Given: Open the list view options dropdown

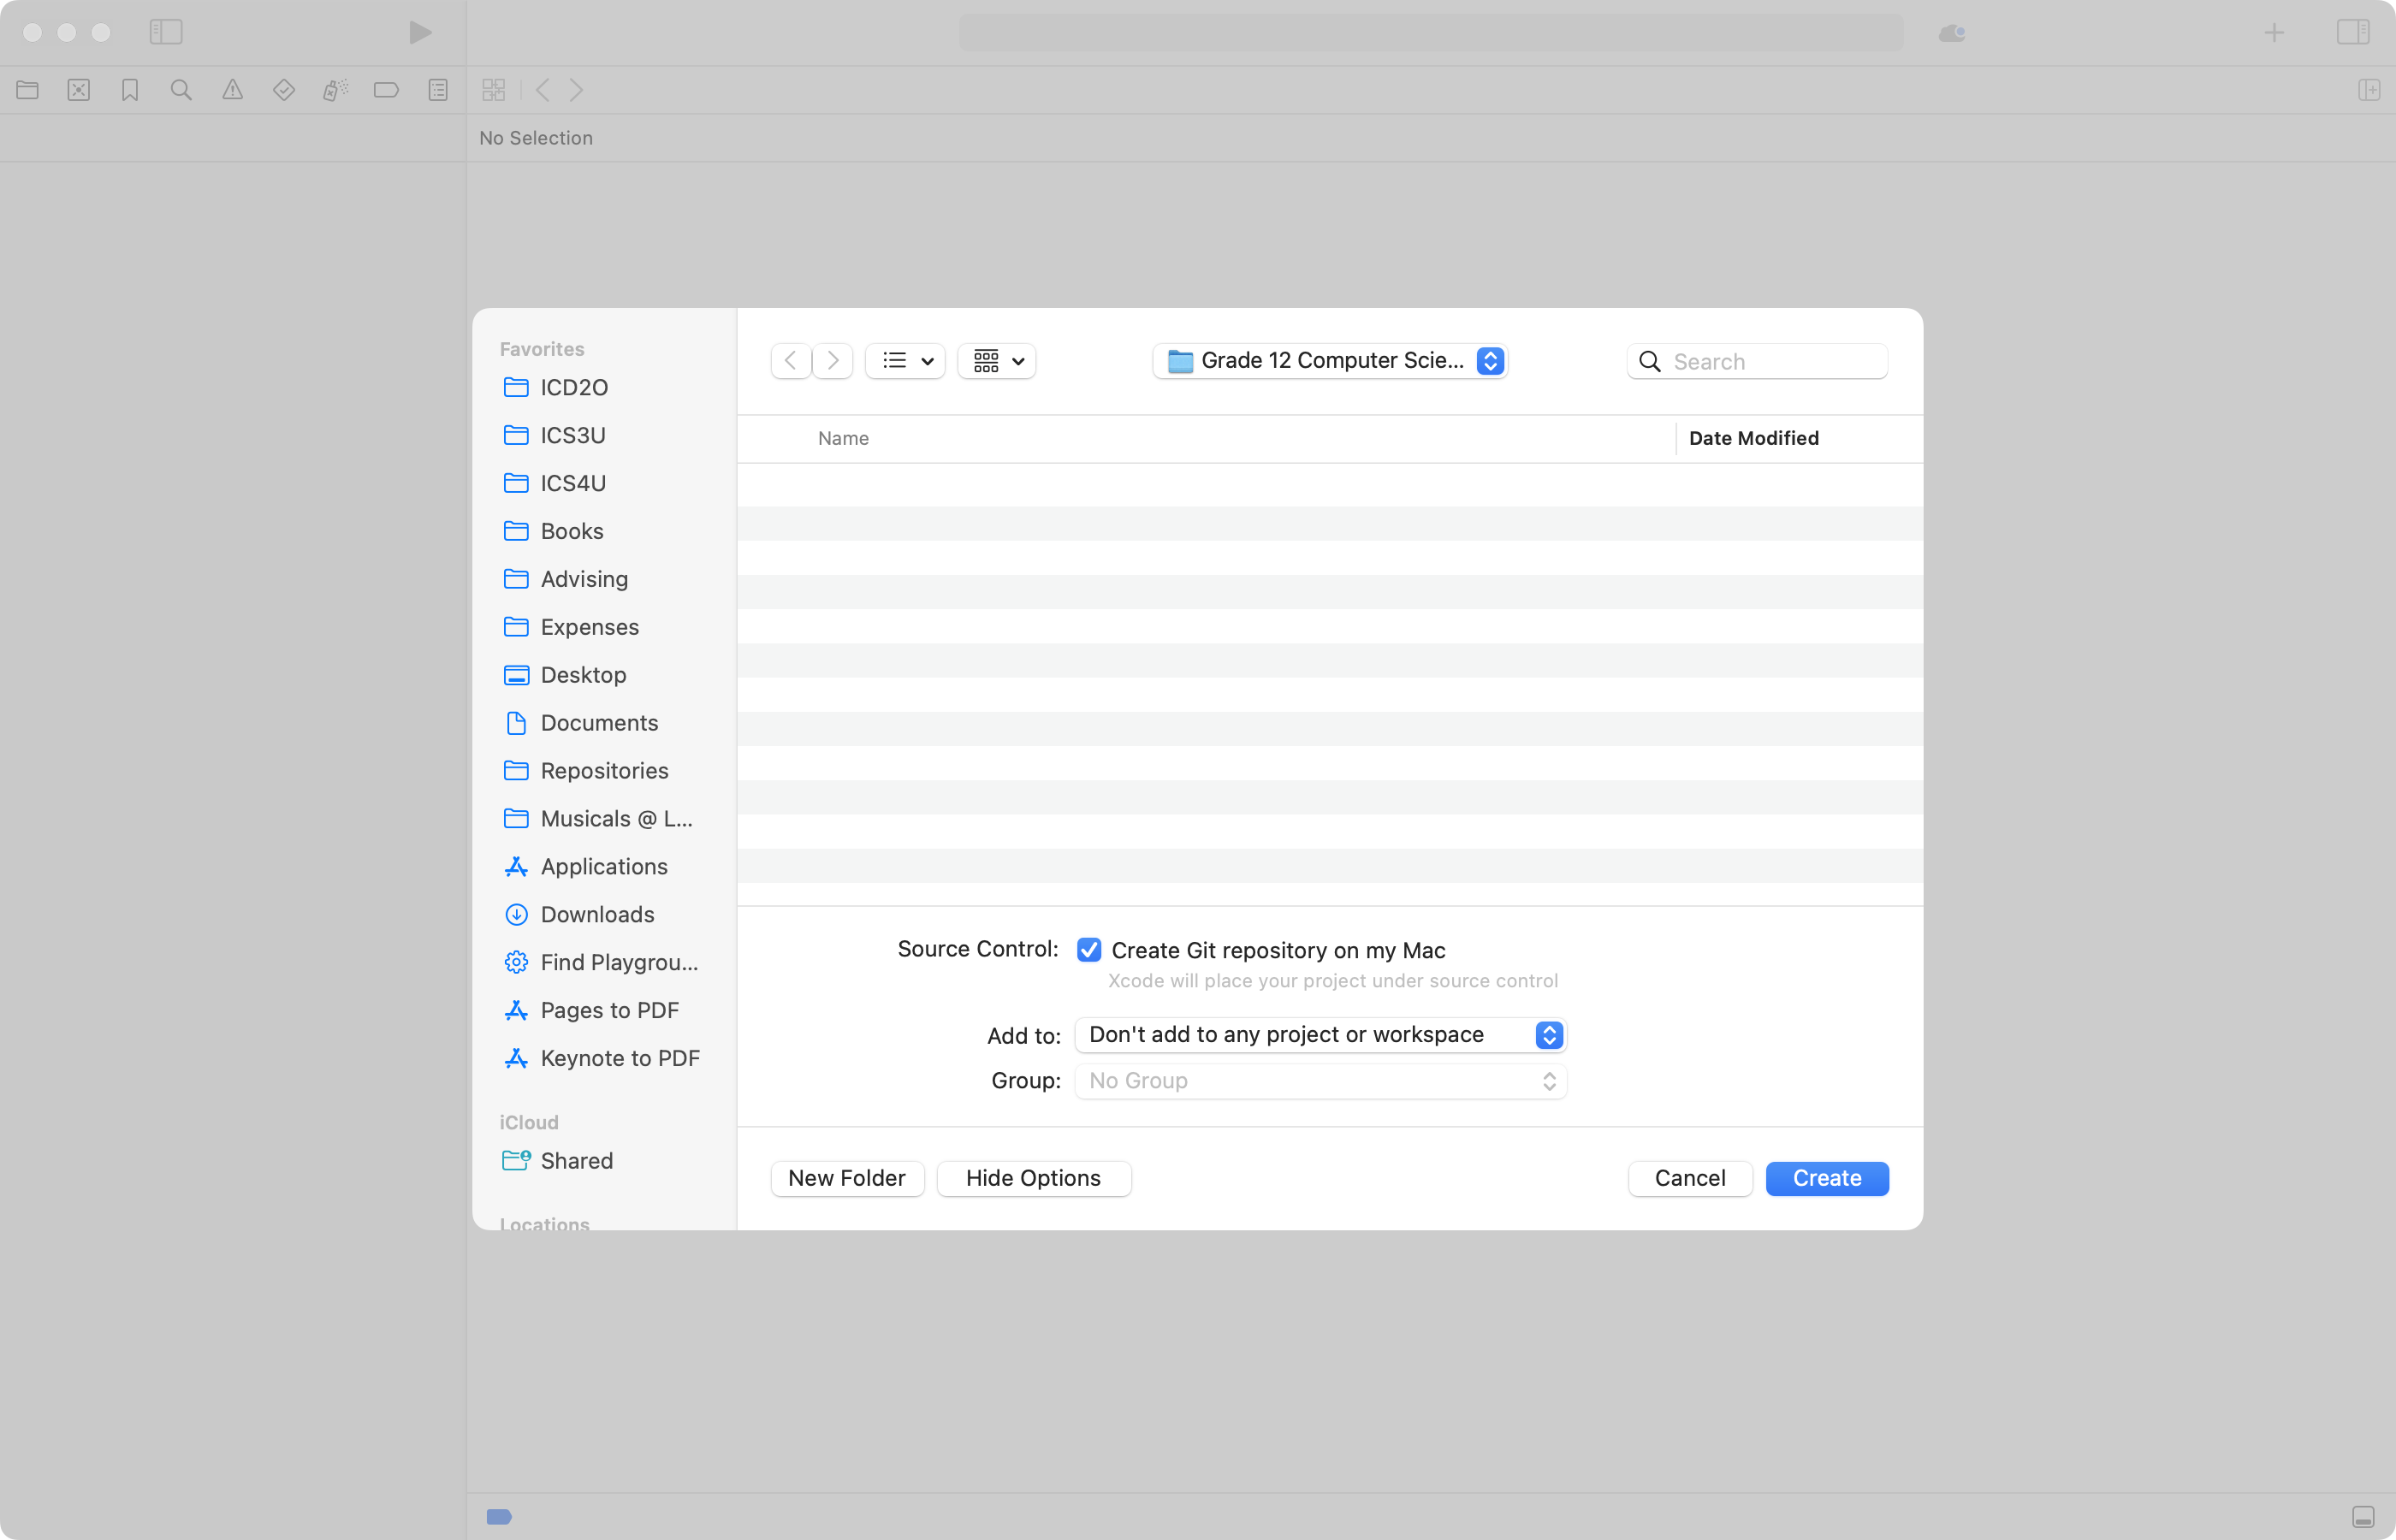Looking at the screenshot, I should pos(905,360).
